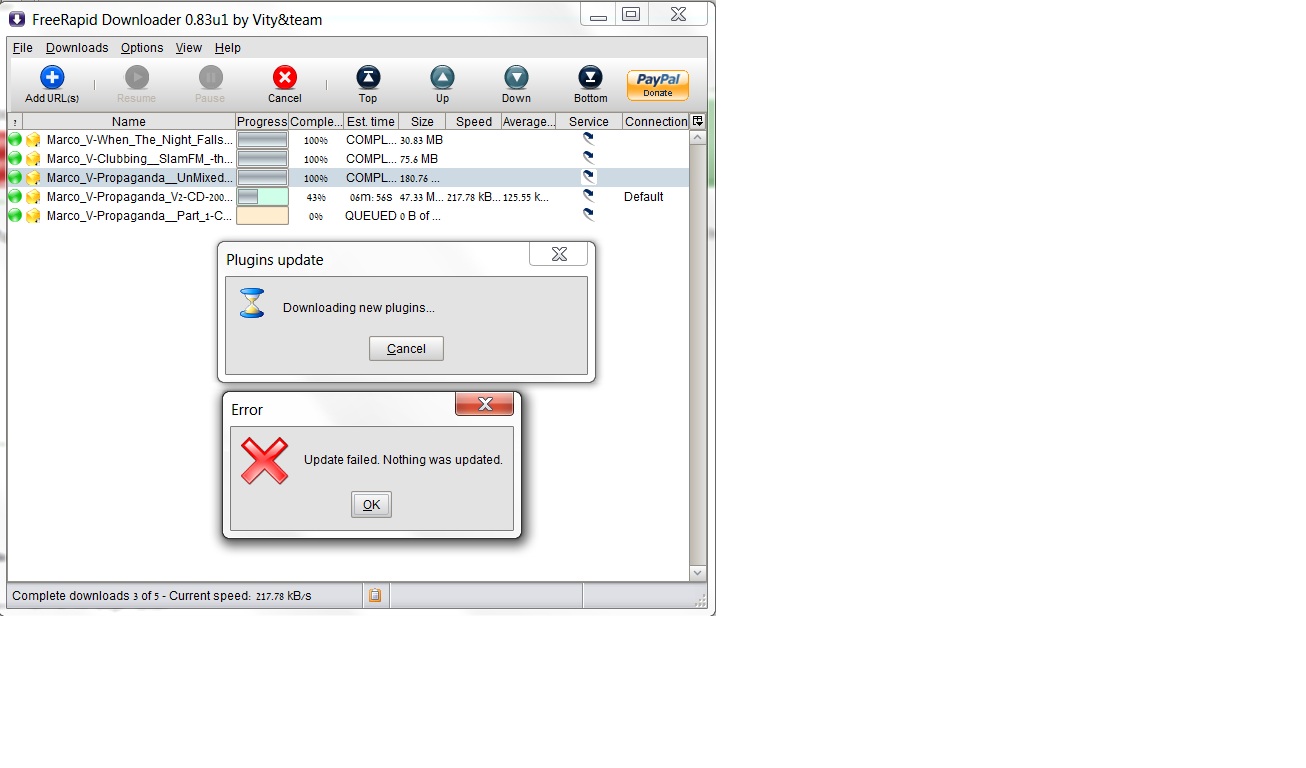Image resolution: width=1306 pixels, height=768 pixels.
Task: Open the Options menu
Action: coord(142,48)
